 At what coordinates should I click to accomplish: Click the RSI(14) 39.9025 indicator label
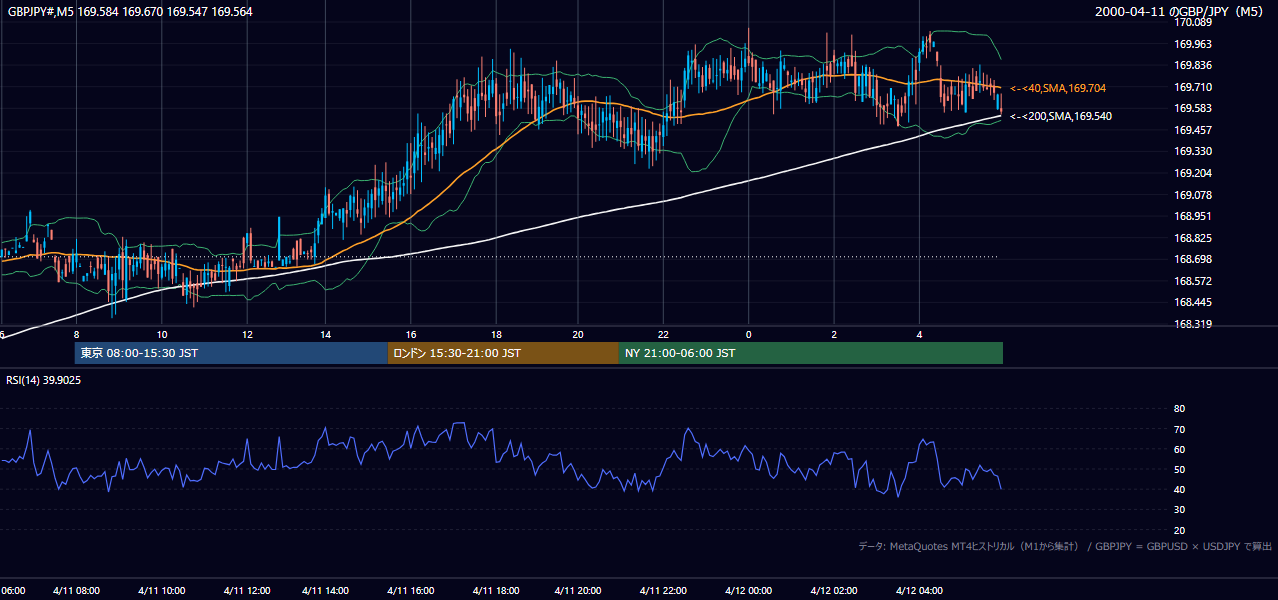point(44,380)
